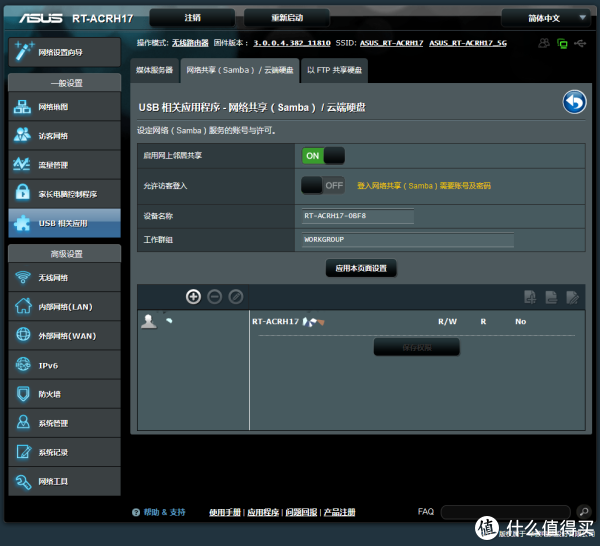Open the 简体中文 language dropdown
Viewport: 600px width, 546px height.
[x=546, y=18]
